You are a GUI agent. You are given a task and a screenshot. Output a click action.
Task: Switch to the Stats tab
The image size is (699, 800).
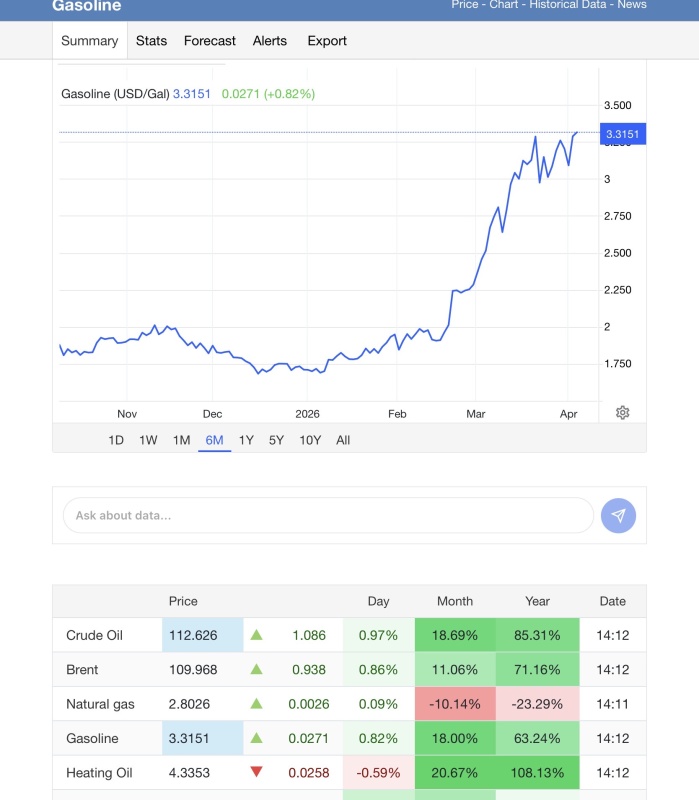point(151,41)
